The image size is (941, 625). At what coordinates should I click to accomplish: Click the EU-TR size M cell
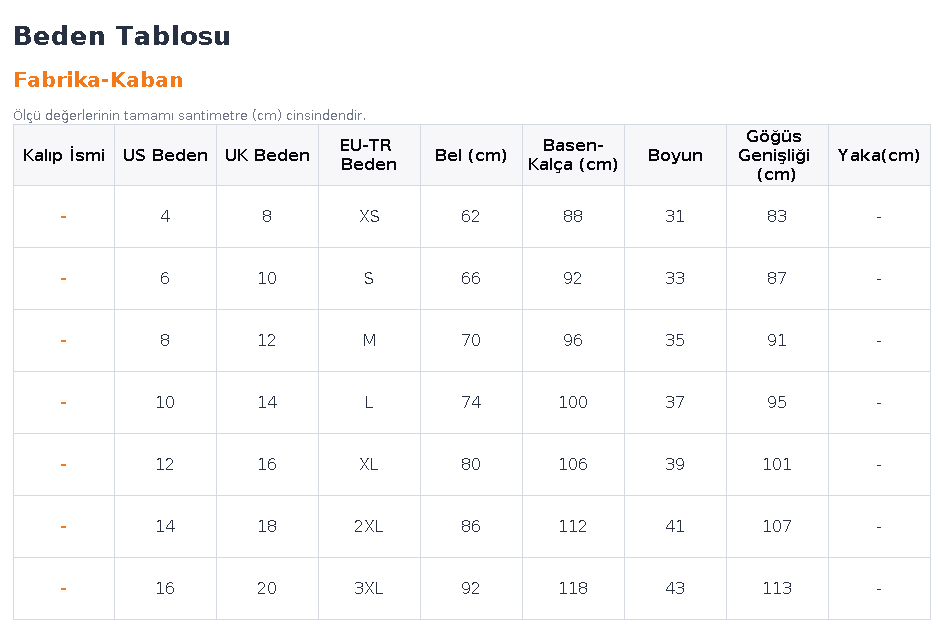(x=369, y=340)
